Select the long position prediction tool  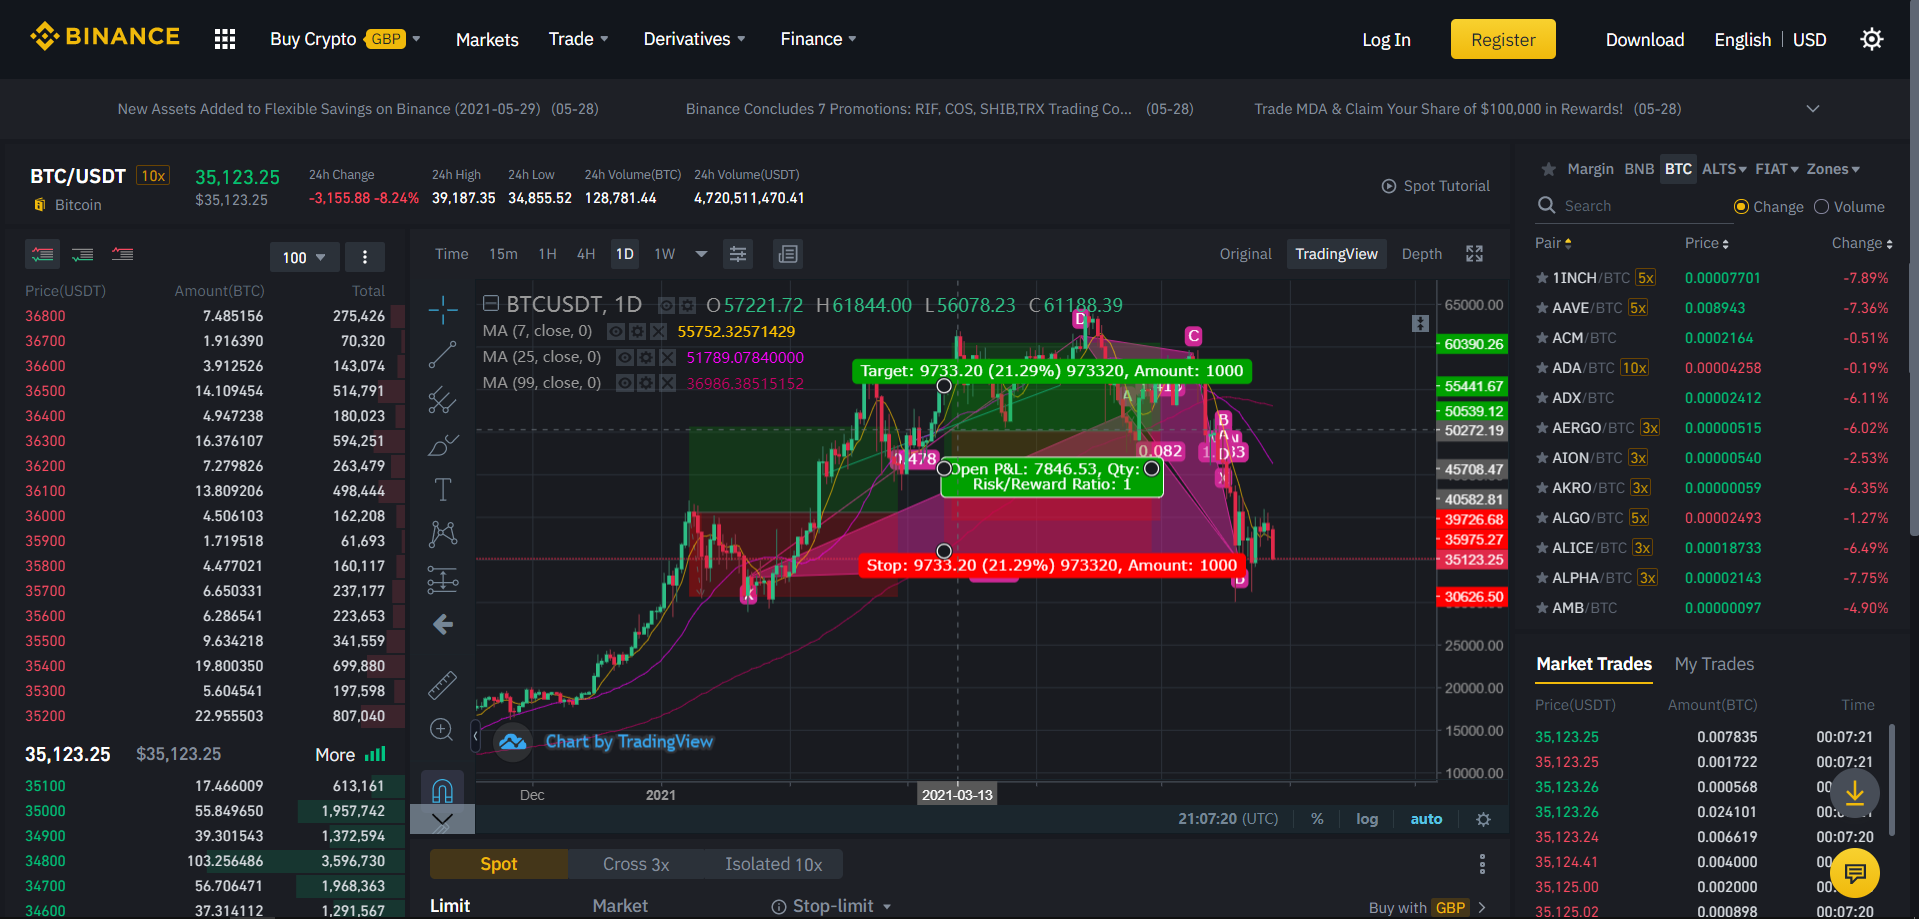[x=442, y=580]
